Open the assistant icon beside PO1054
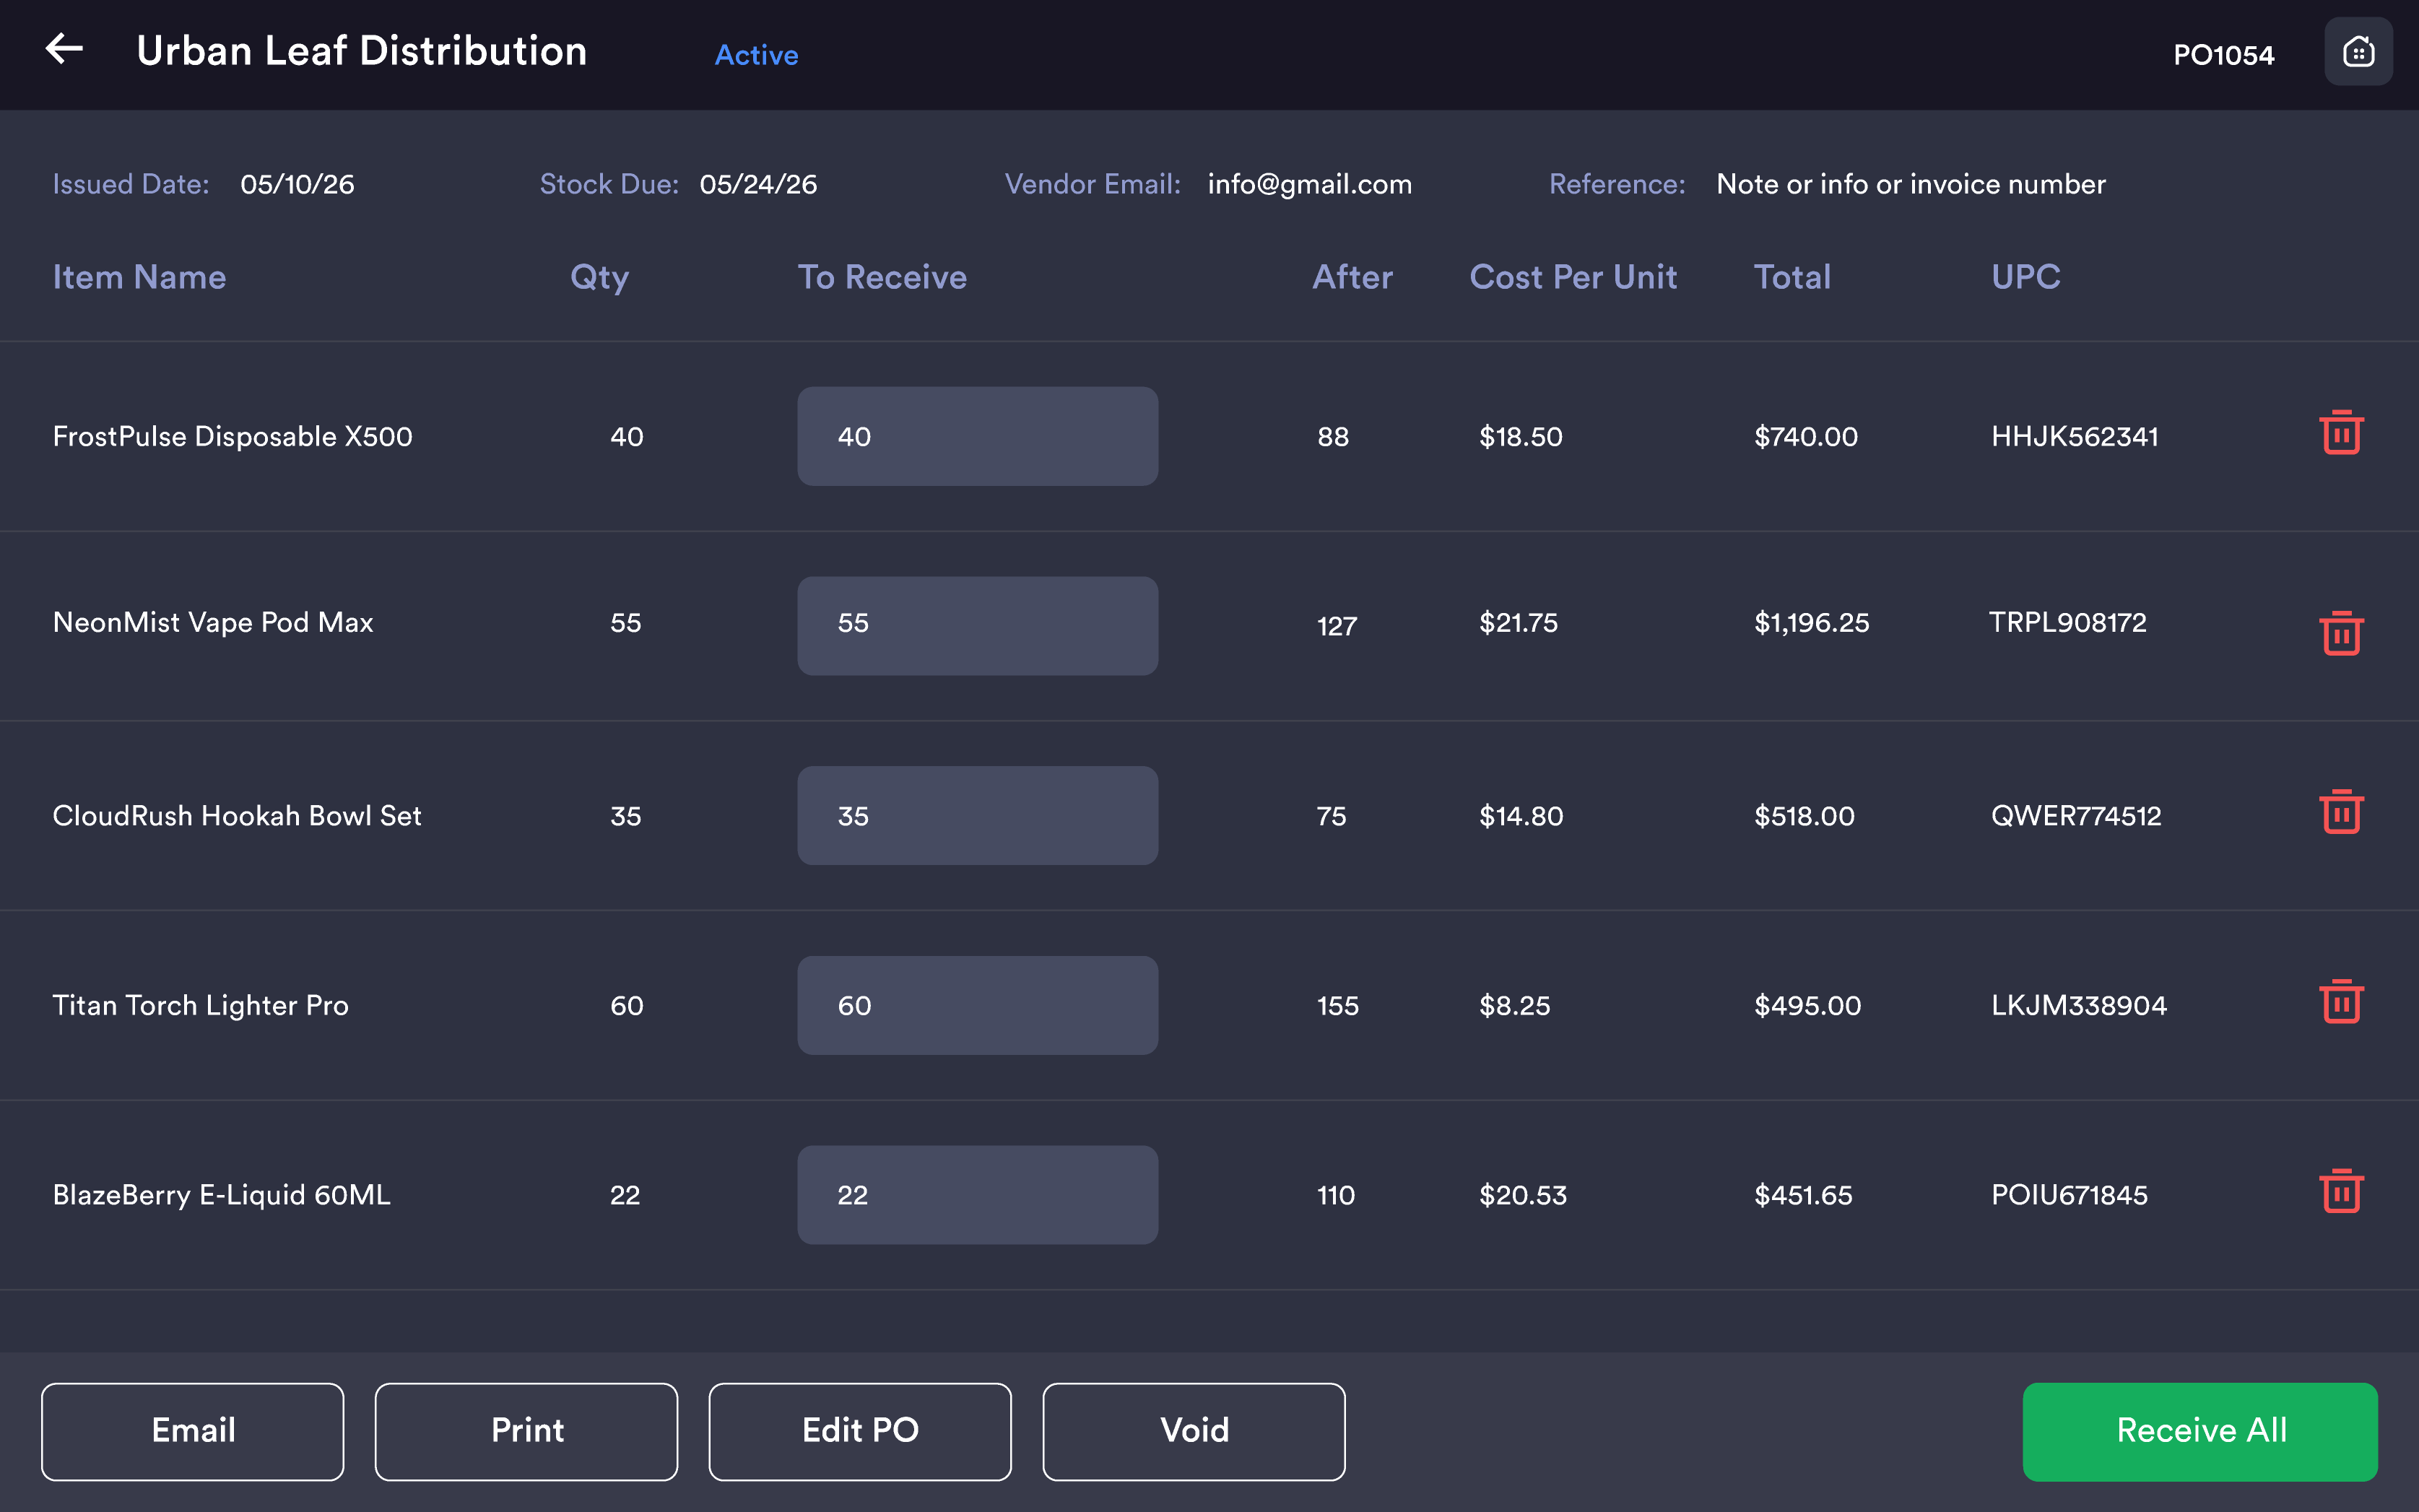This screenshot has width=2419, height=1512. click(x=2358, y=52)
